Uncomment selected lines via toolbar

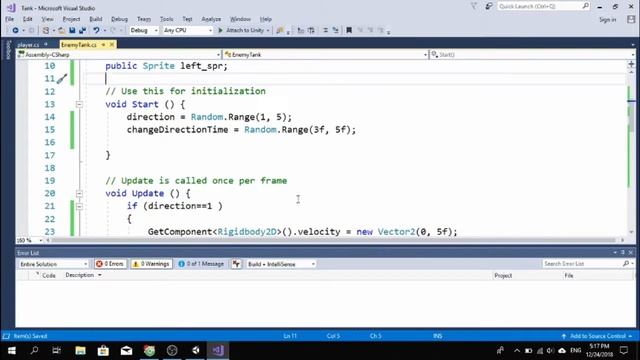[x=336, y=30]
